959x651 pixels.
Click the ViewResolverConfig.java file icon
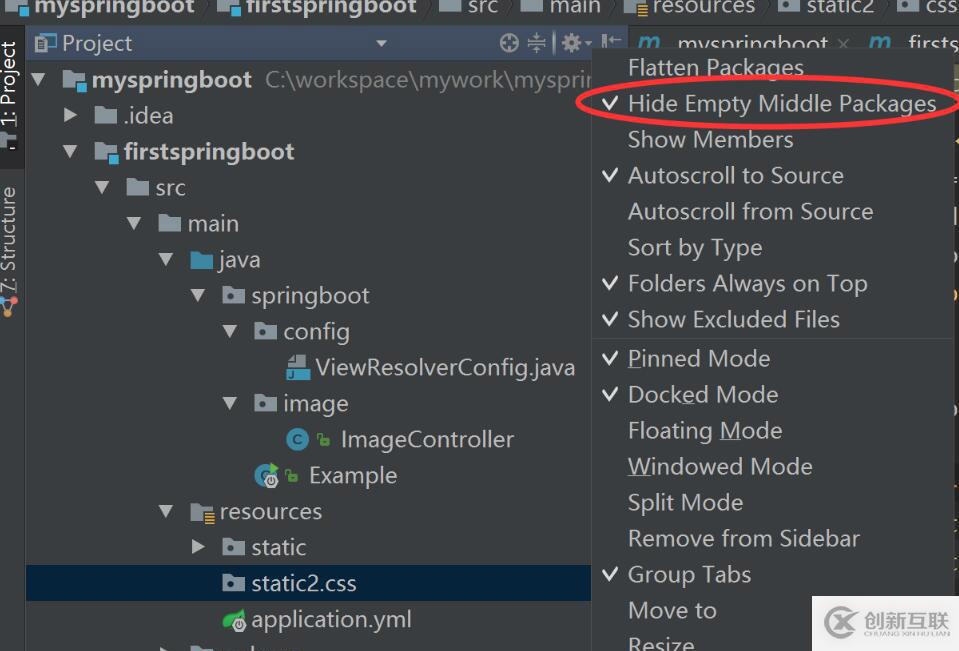298,368
